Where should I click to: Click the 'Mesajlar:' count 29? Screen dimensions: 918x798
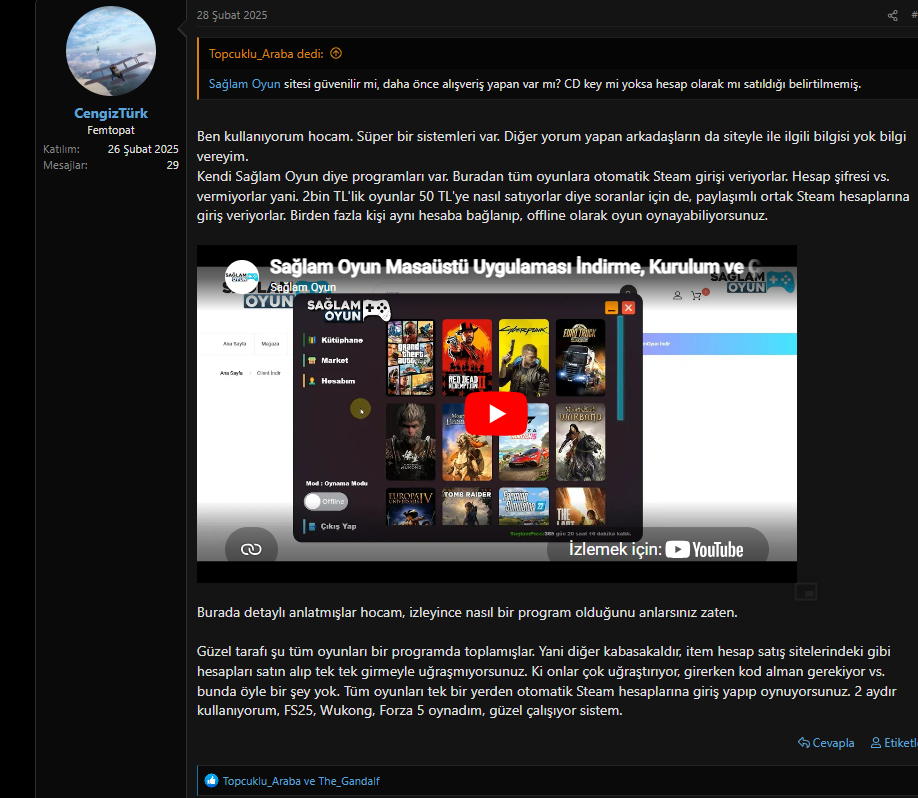pos(173,165)
